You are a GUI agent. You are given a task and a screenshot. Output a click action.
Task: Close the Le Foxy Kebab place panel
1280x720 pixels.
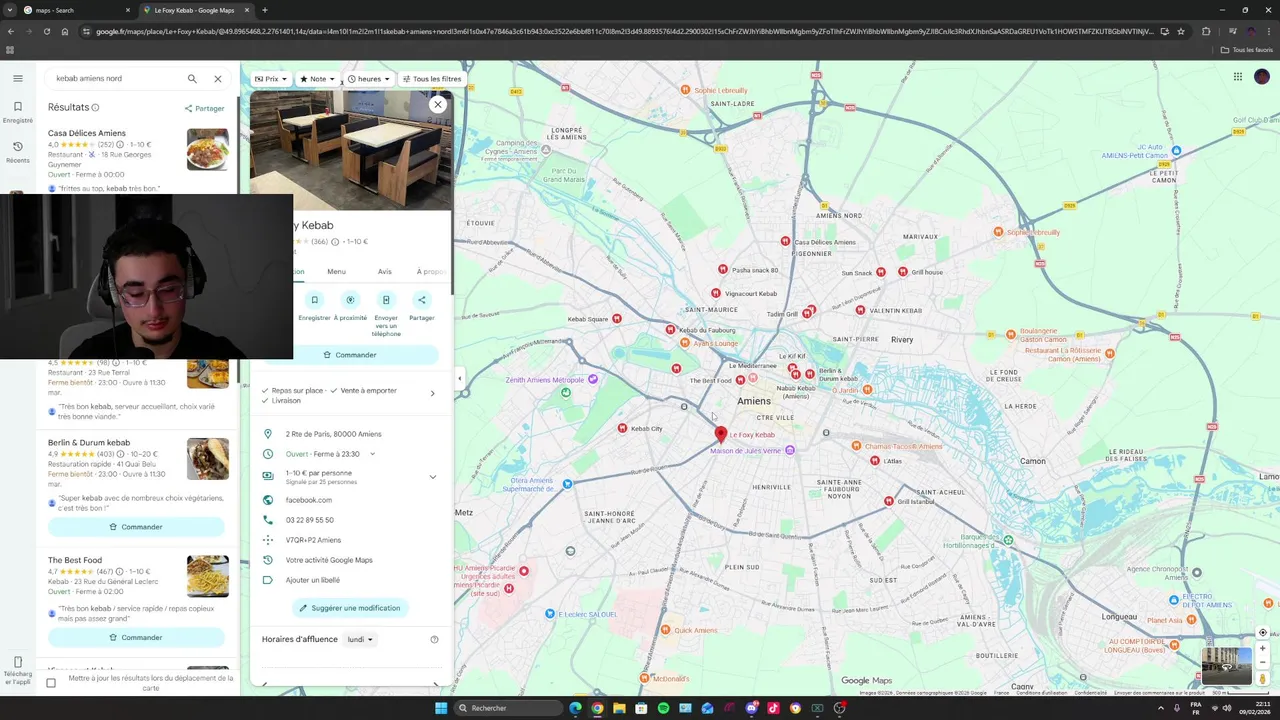[437, 104]
